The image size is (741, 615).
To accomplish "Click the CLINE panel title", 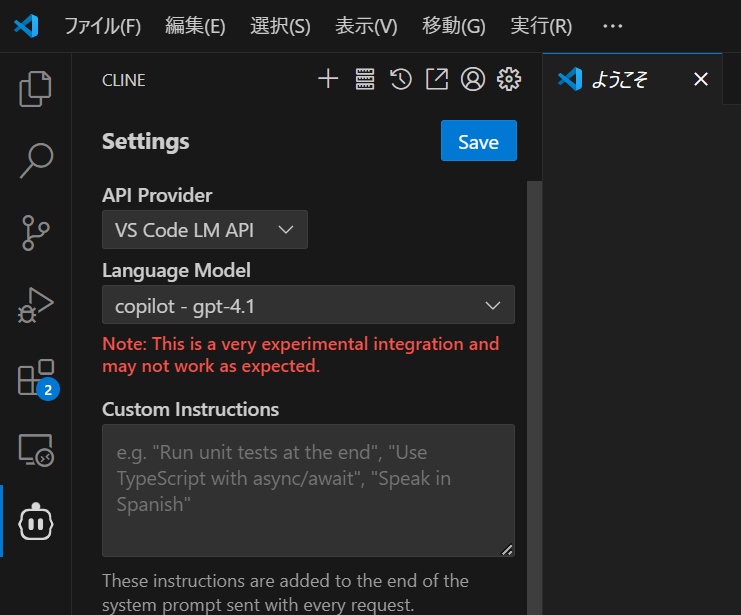I will click(x=124, y=80).
